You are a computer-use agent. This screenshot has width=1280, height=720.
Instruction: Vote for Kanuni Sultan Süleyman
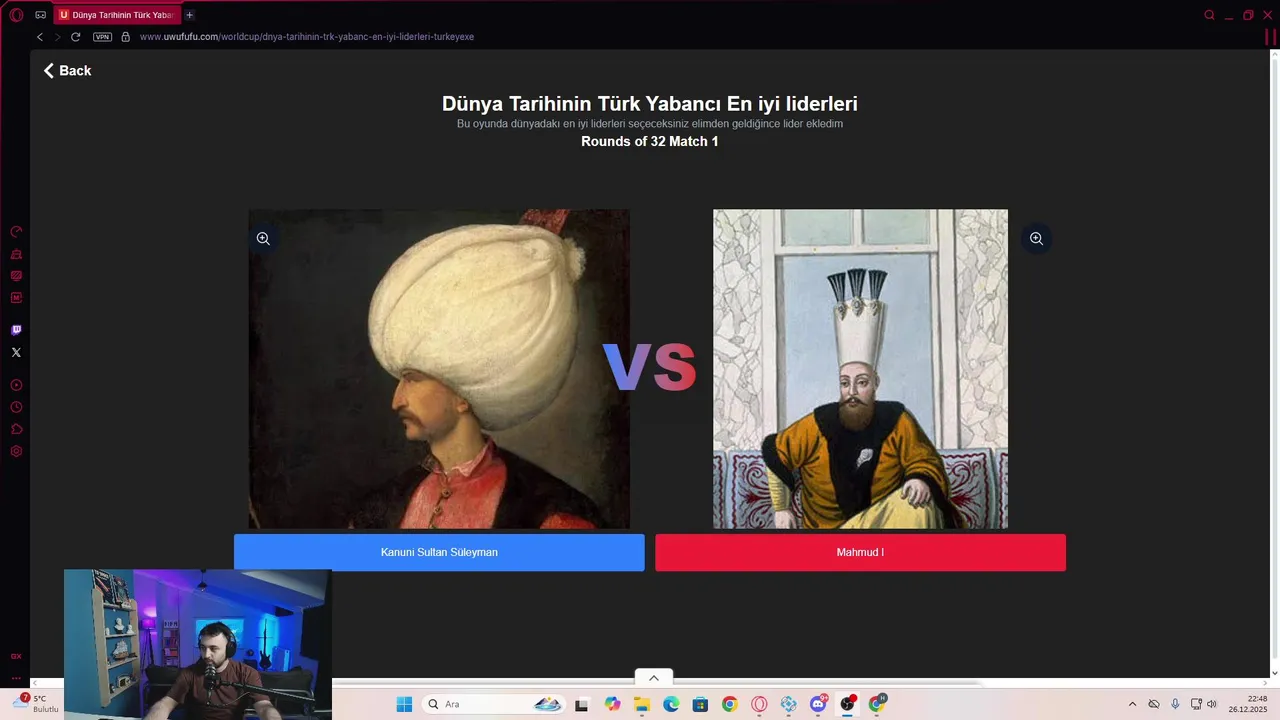pos(439,552)
